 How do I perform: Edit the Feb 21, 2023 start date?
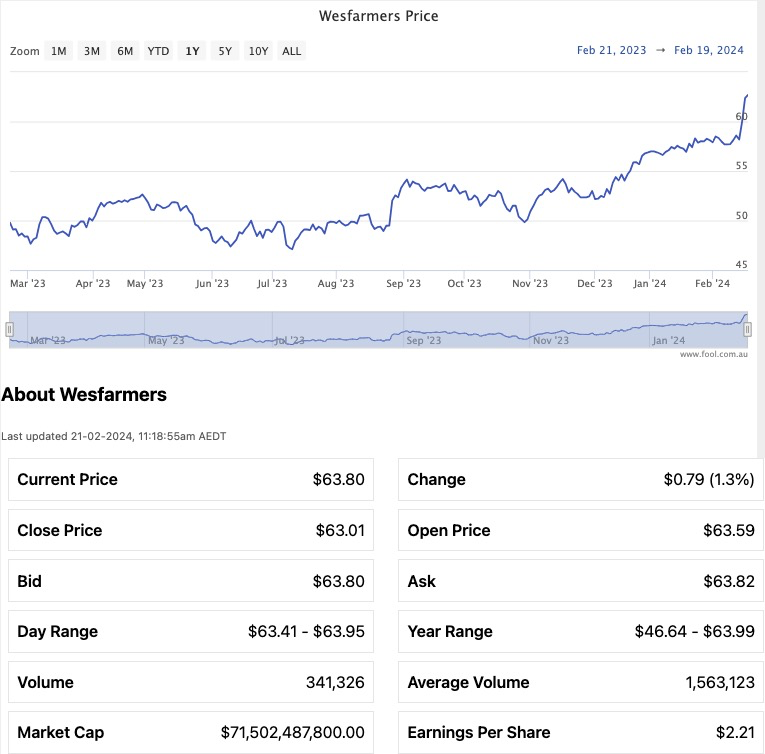click(611, 50)
